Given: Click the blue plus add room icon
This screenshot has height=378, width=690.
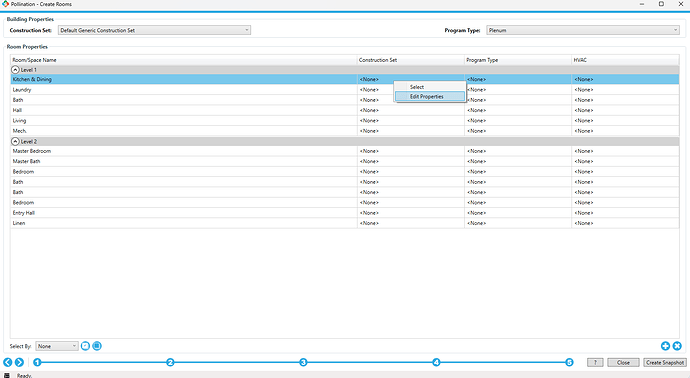Looking at the screenshot, I should 665,346.
